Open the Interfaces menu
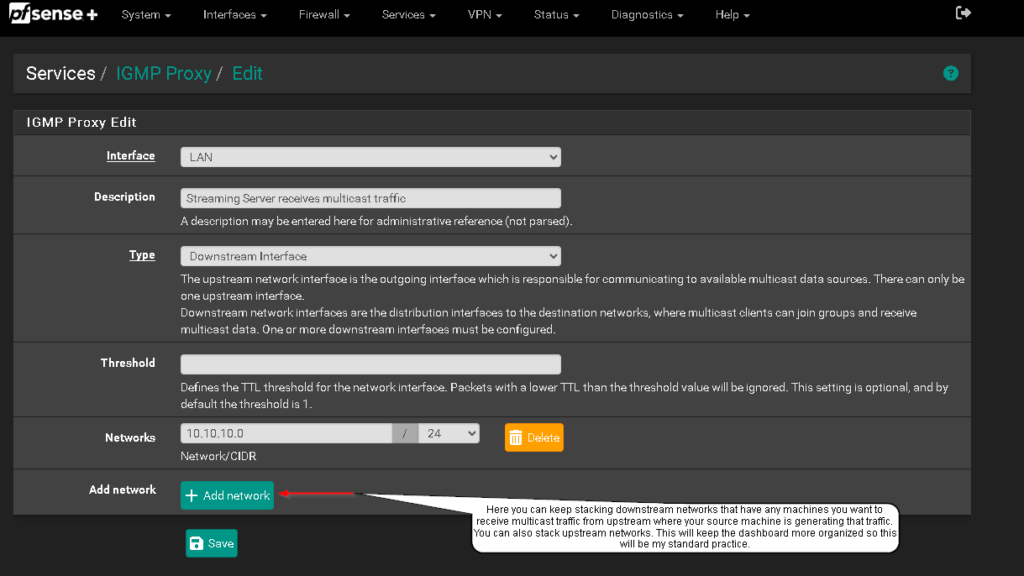This screenshot has height=576, width=1024. click(x=234, y=15)
